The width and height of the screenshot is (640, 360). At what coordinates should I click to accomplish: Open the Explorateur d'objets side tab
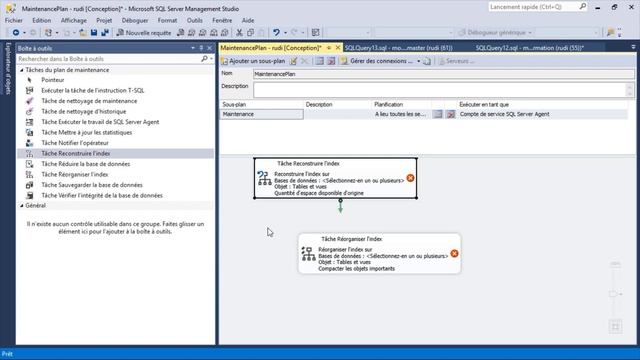click(8, 69)
